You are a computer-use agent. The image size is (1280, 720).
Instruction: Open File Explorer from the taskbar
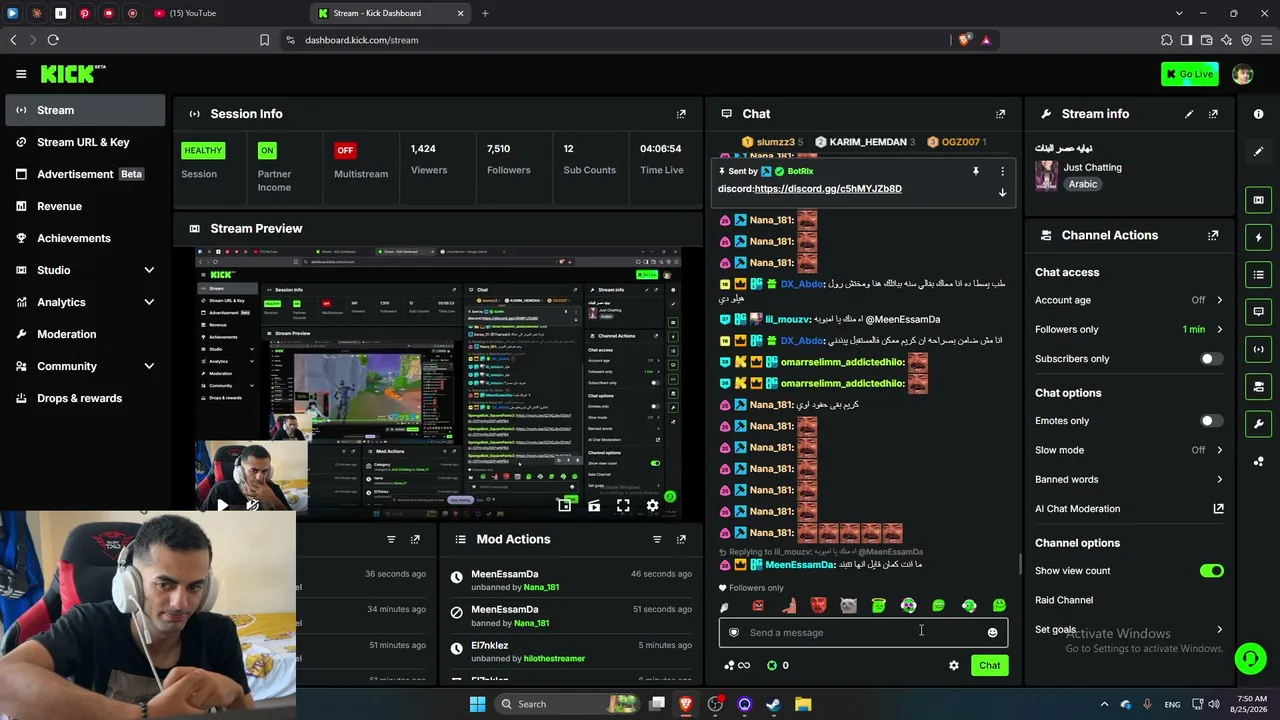click(x=803, y=704)
